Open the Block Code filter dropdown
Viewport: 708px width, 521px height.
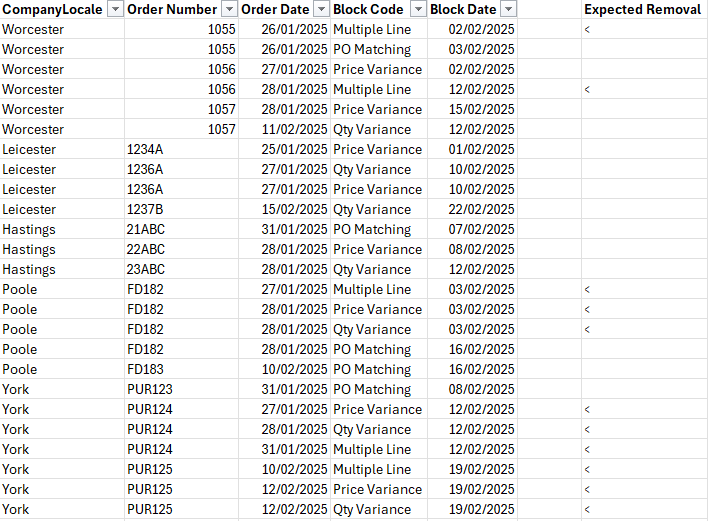point(418,9)
